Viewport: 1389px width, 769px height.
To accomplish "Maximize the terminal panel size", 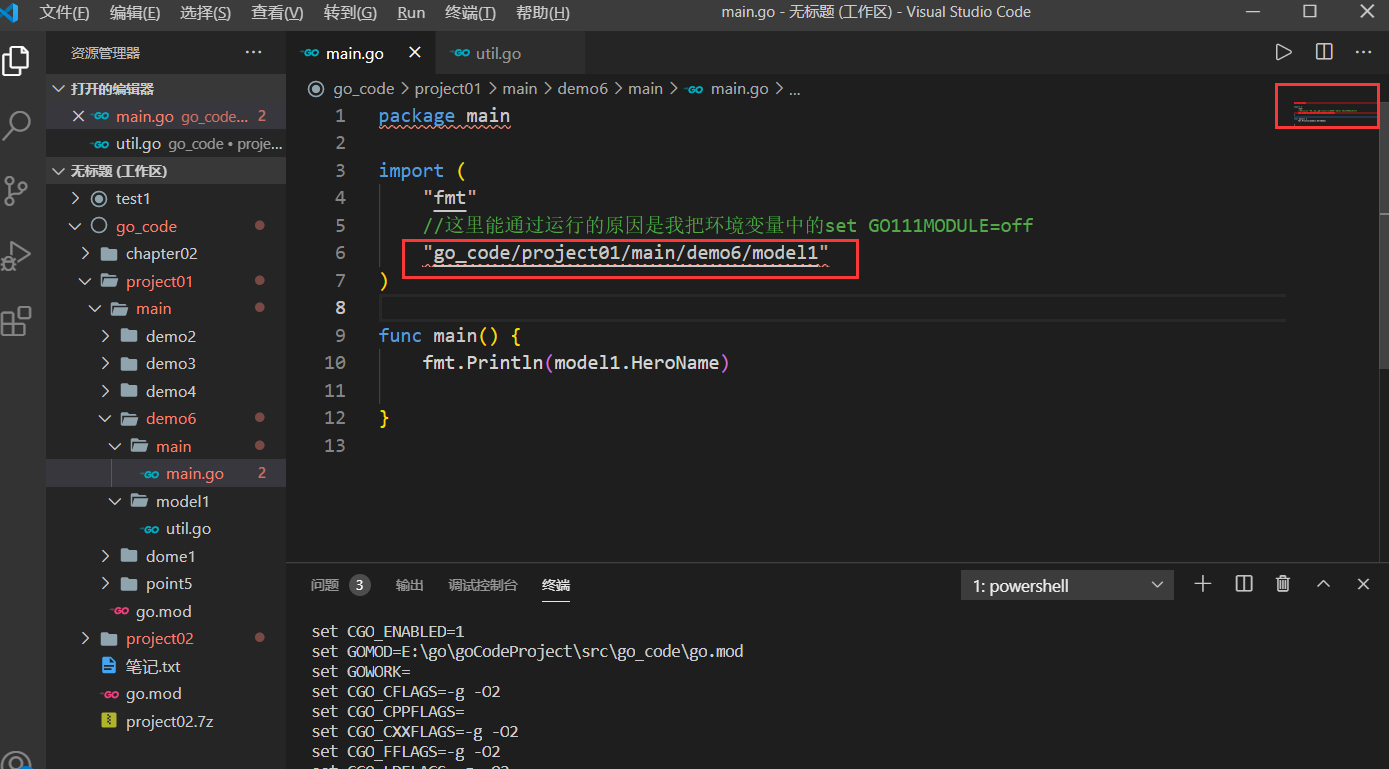I will [1323, 584].
